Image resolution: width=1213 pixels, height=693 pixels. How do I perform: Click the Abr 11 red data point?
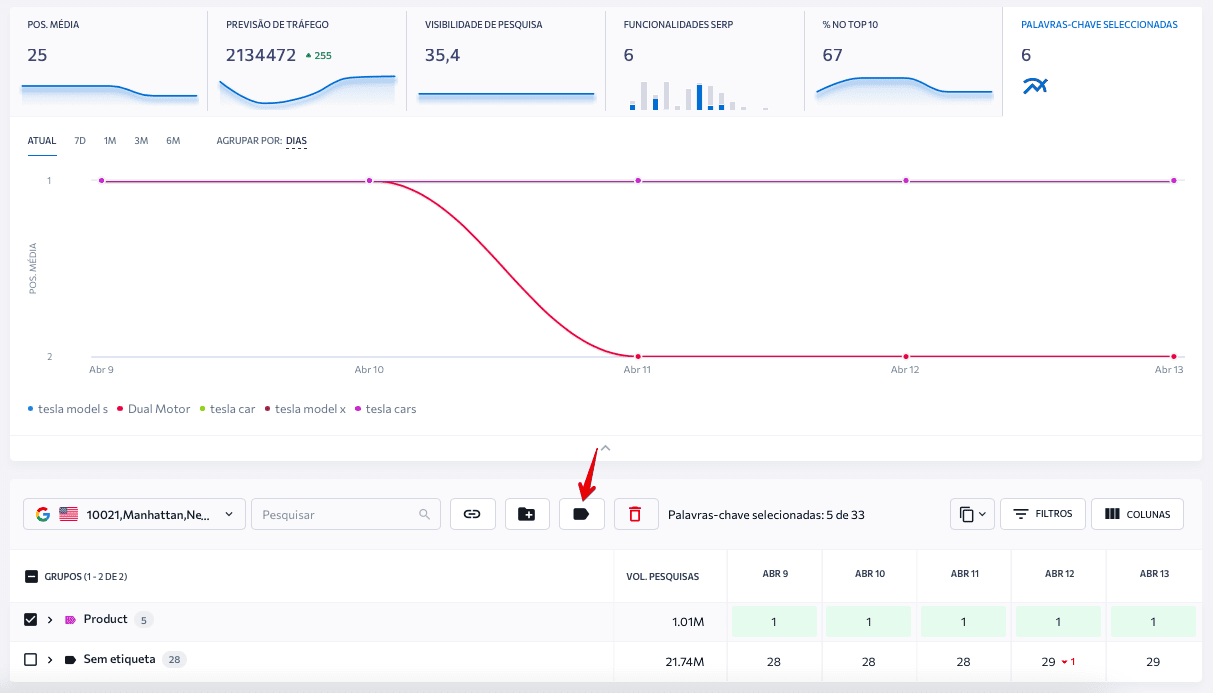[x=637, y=356]
